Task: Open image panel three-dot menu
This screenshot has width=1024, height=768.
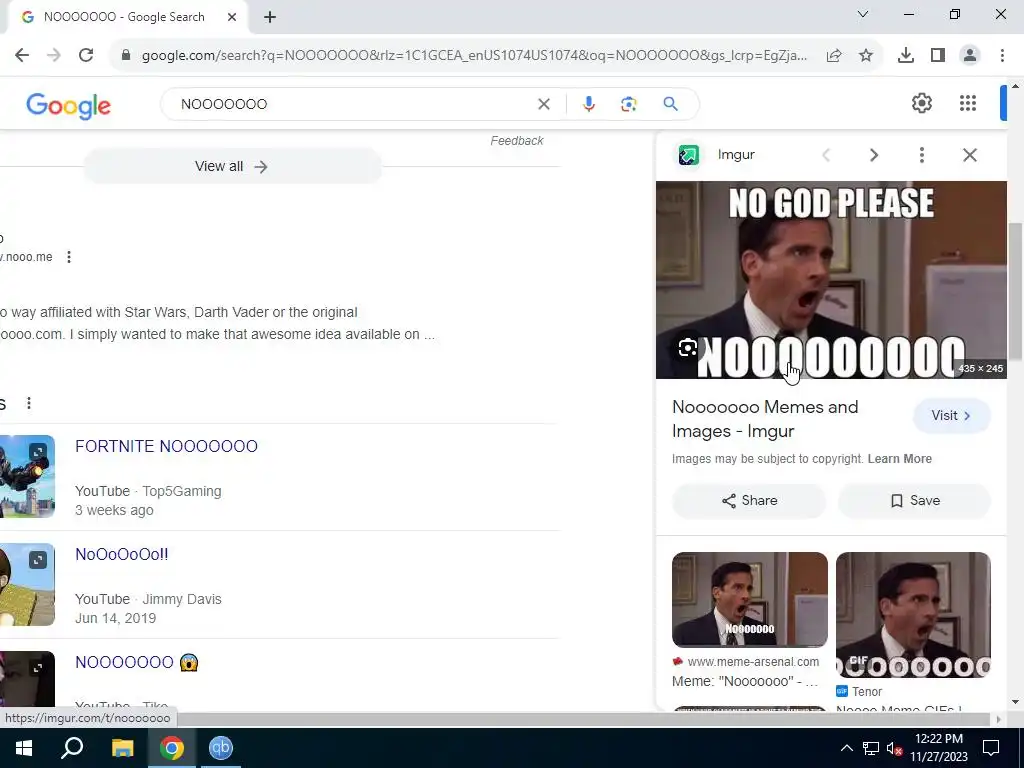Action: 921,155
